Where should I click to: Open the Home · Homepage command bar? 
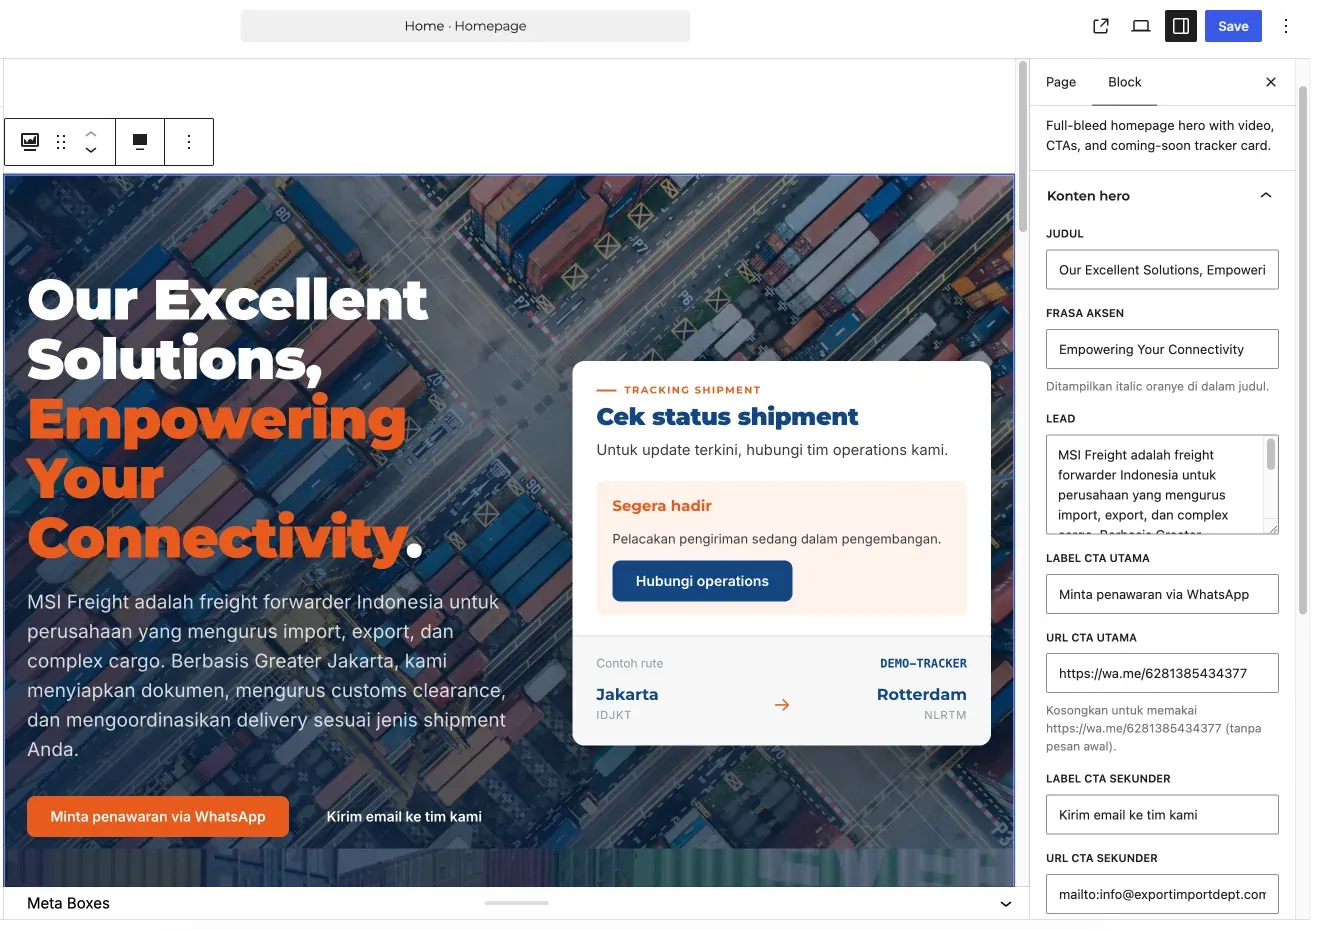pos(465,26)
